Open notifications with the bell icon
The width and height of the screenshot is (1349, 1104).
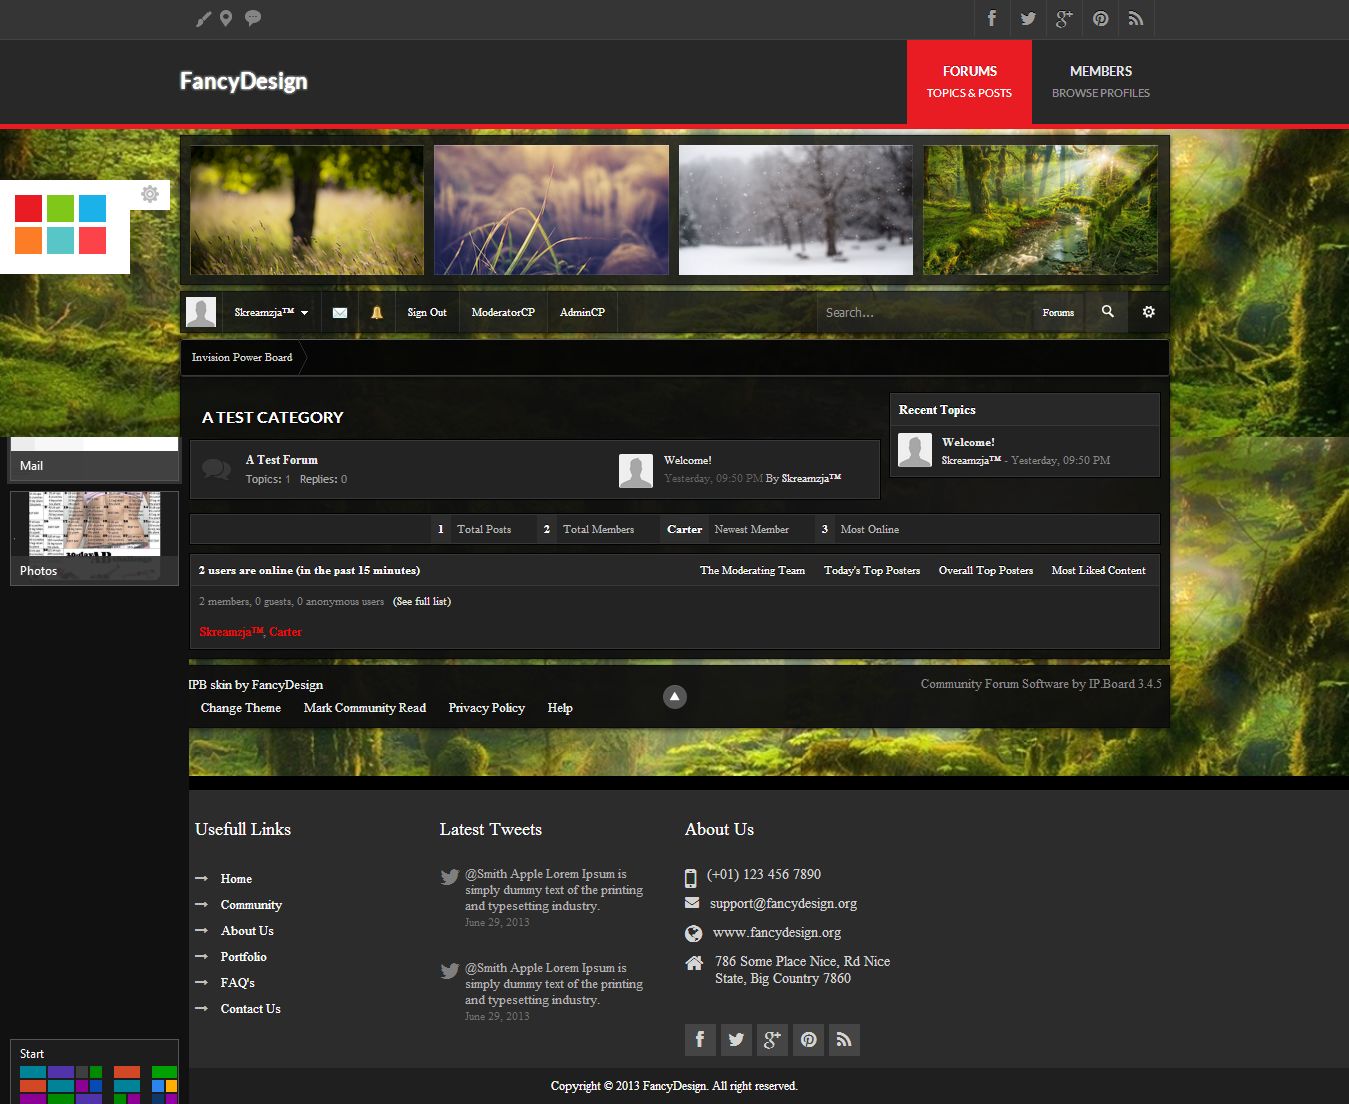[377, 313]
